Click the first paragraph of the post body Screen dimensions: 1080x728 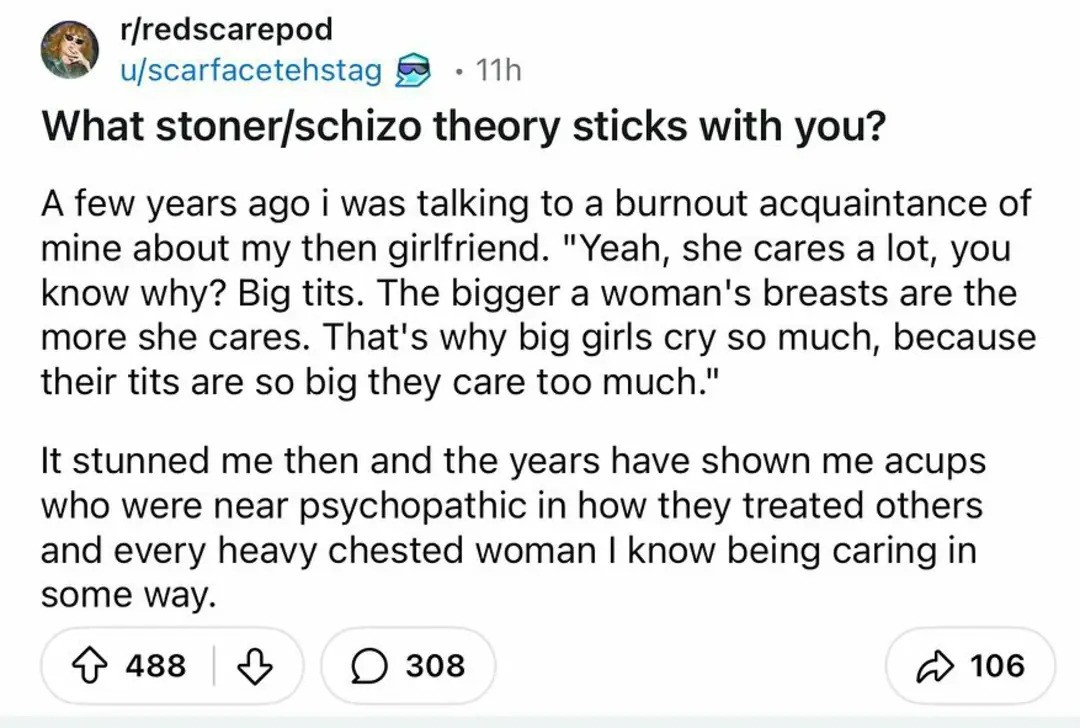(537, 293)
